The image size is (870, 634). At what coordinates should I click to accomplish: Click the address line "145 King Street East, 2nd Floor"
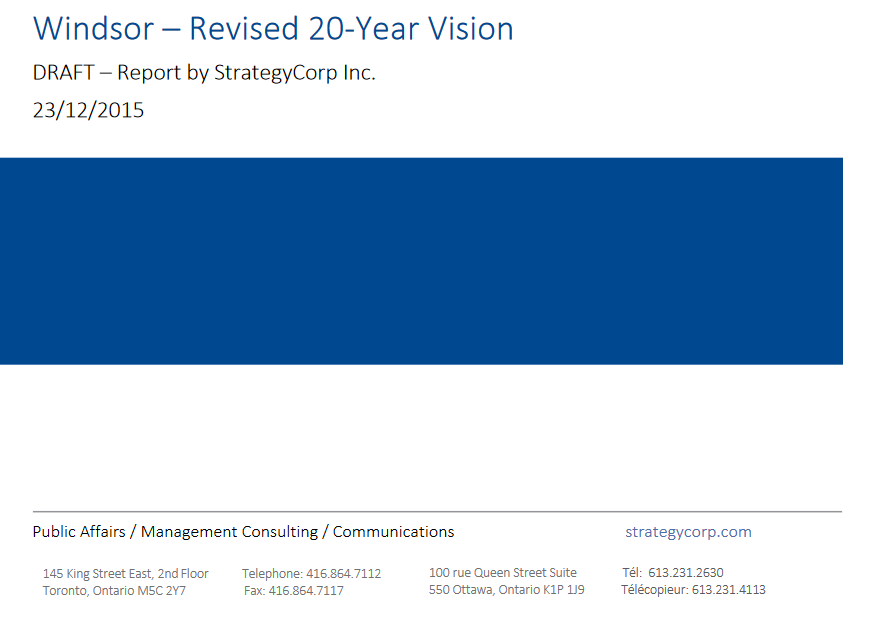(125, 574)
